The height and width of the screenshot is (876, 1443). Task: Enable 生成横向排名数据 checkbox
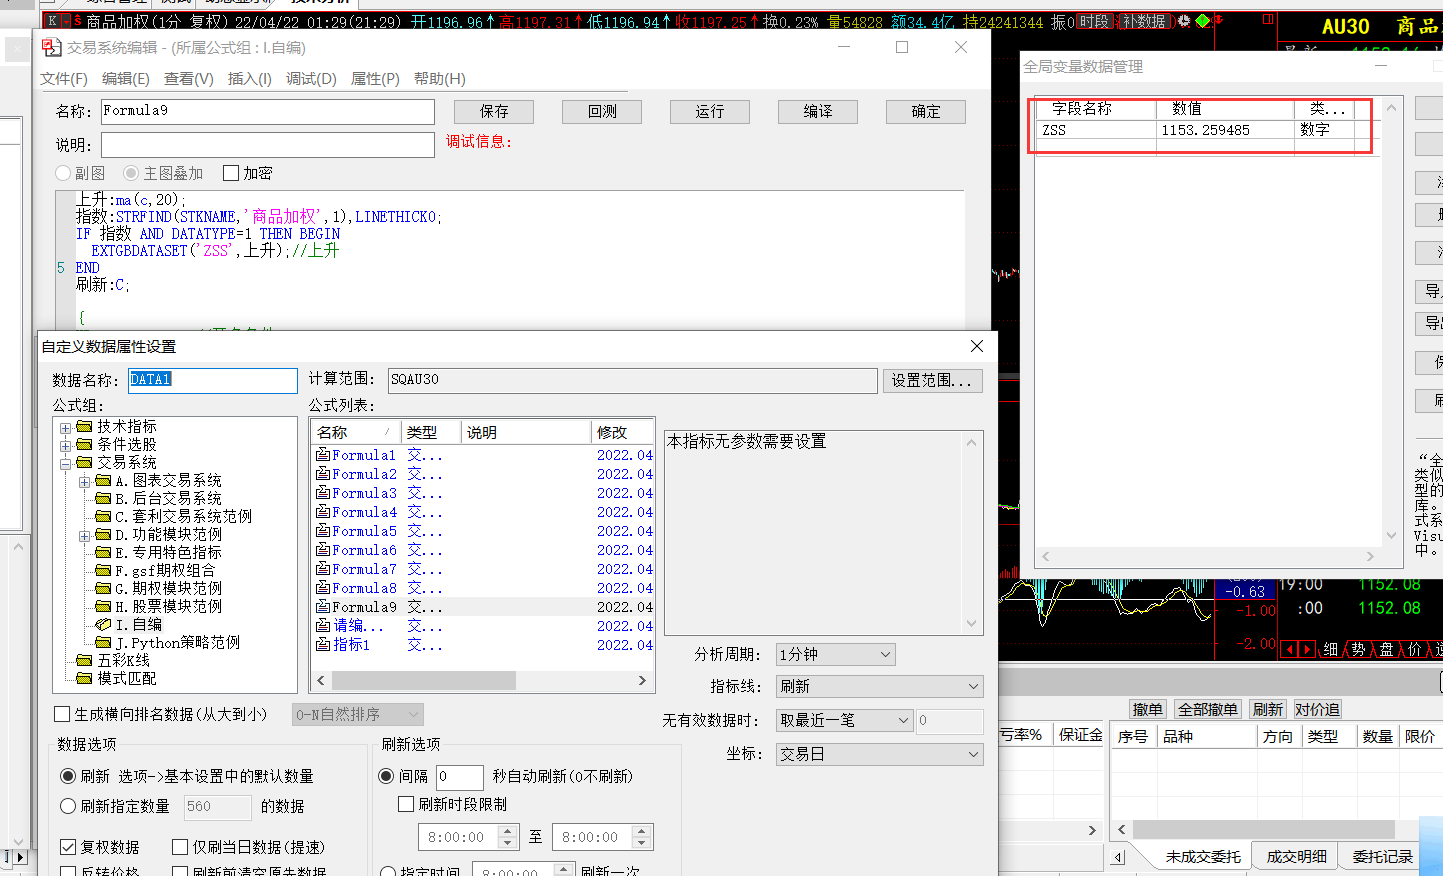(x=62, y=714)
